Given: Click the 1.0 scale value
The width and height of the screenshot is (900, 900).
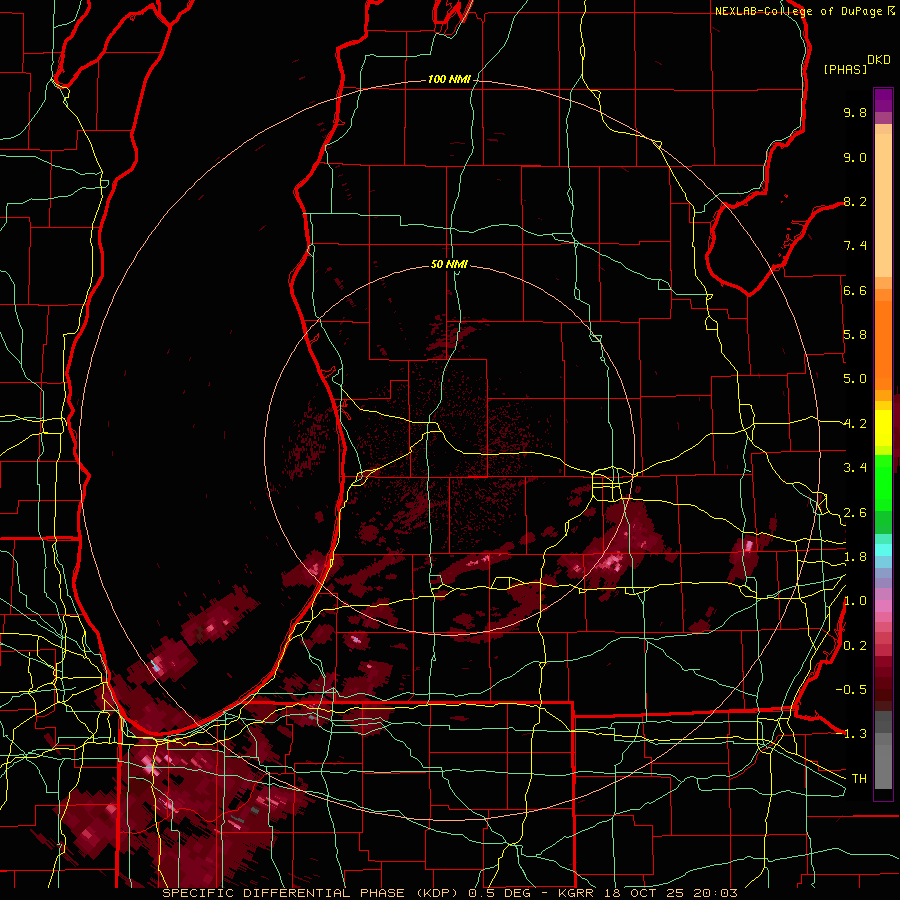Looking at the screenshot, I should click(x=855, y=601).
